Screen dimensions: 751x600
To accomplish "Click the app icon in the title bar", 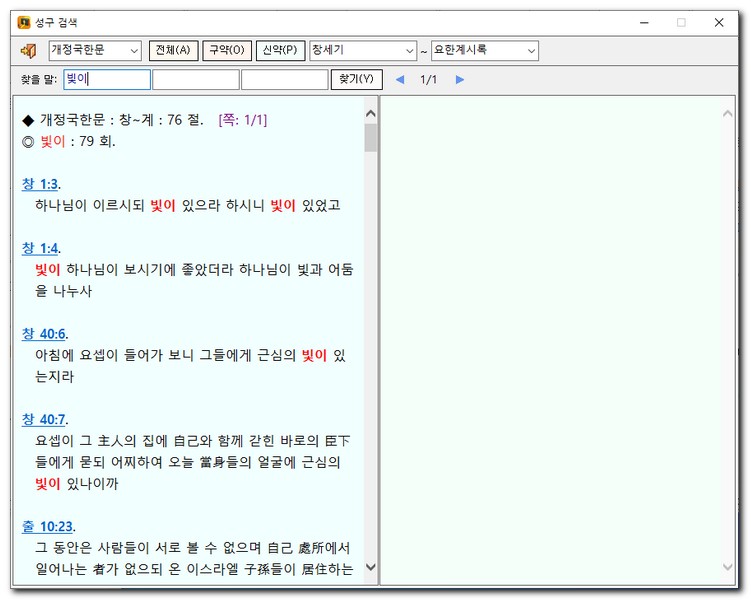I will pos(24,22).
